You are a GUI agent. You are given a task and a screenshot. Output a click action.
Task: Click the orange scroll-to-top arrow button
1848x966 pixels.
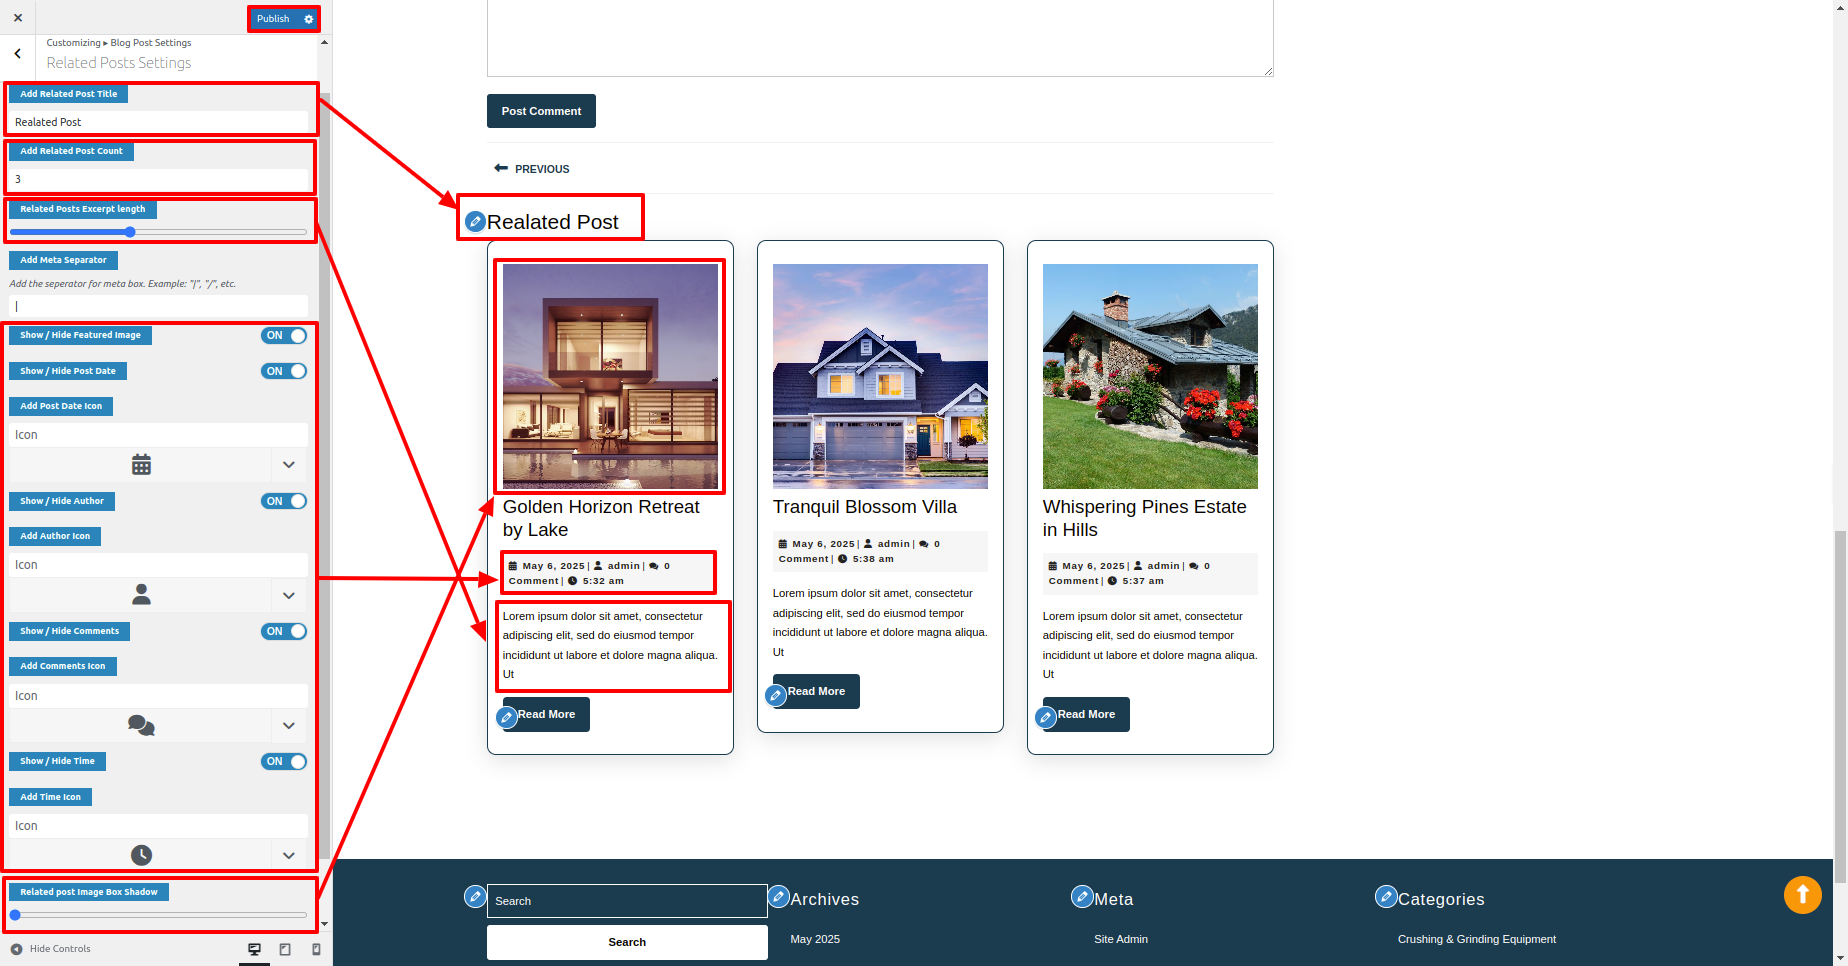(x=1802, y=894)
